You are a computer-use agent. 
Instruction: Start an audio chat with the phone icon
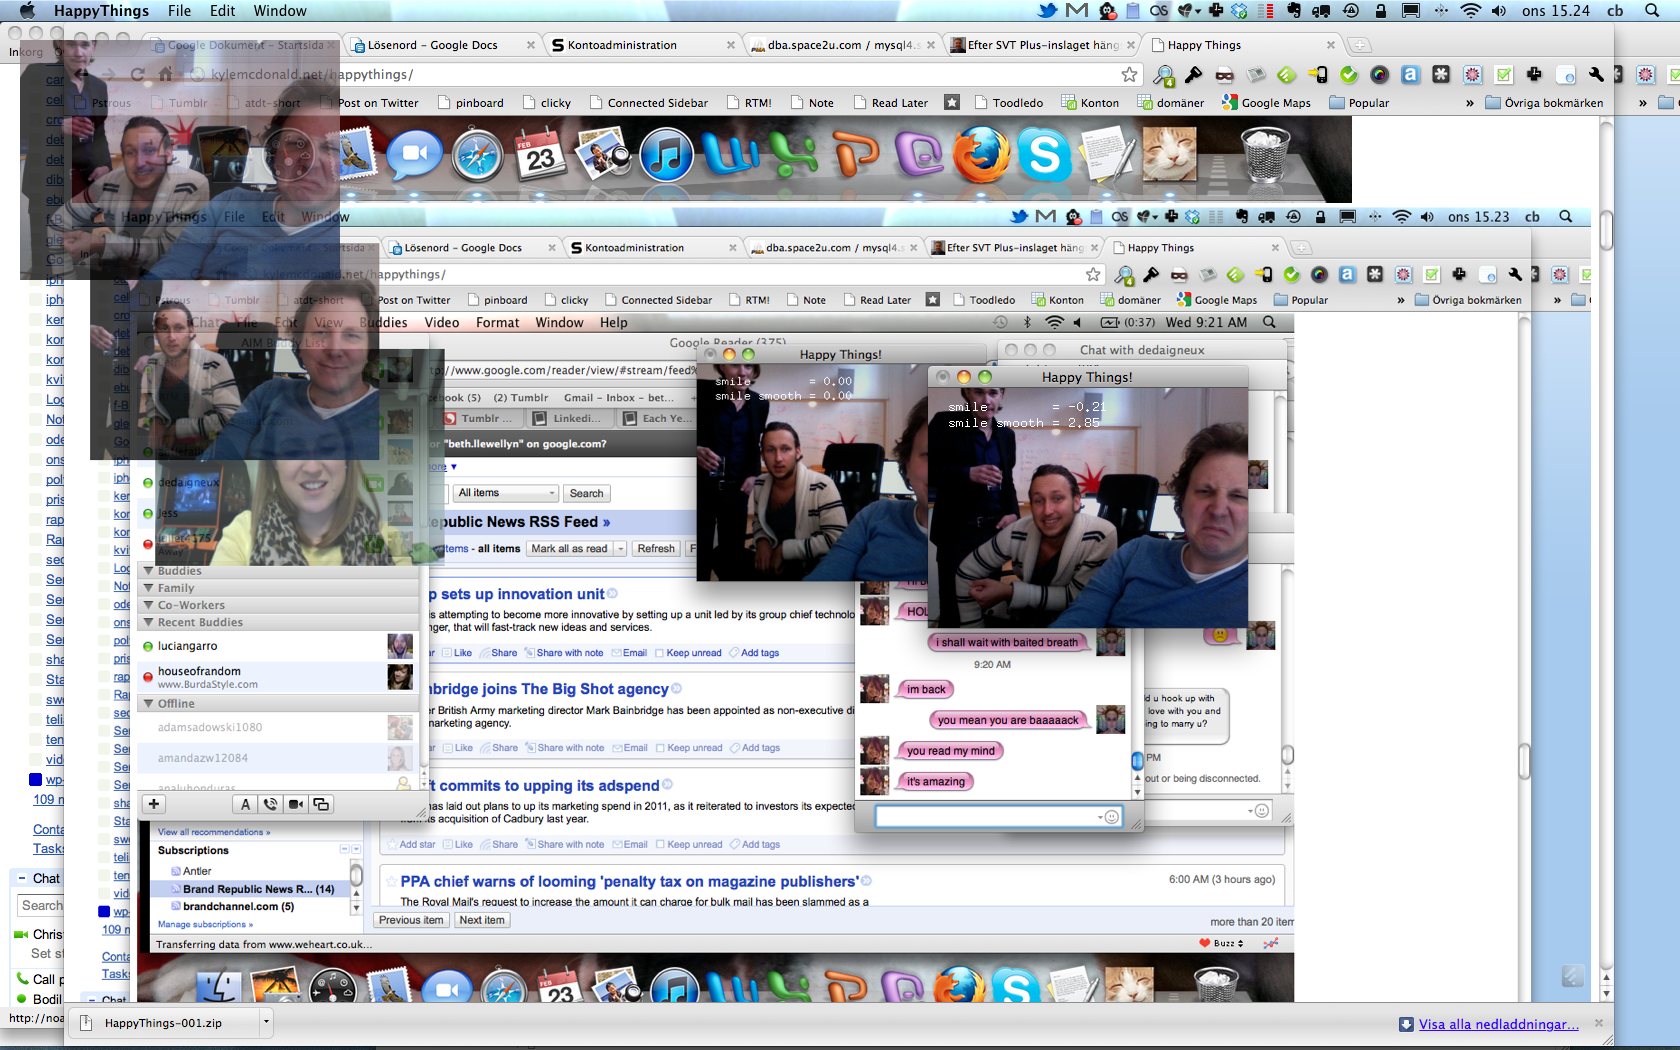pyautogui.click(x=270, y=804)
